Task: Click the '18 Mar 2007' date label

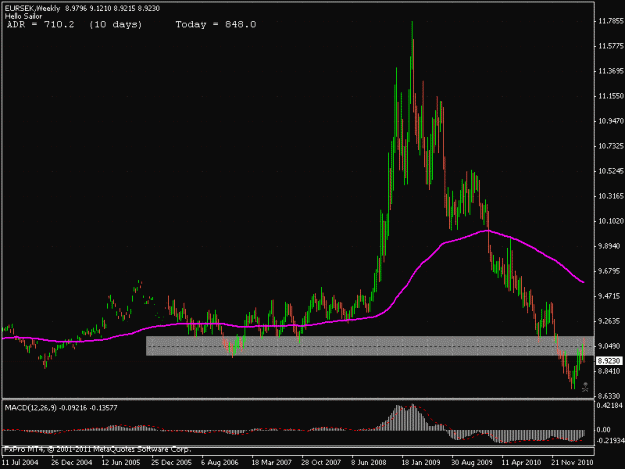Action: tap(271, 463)
